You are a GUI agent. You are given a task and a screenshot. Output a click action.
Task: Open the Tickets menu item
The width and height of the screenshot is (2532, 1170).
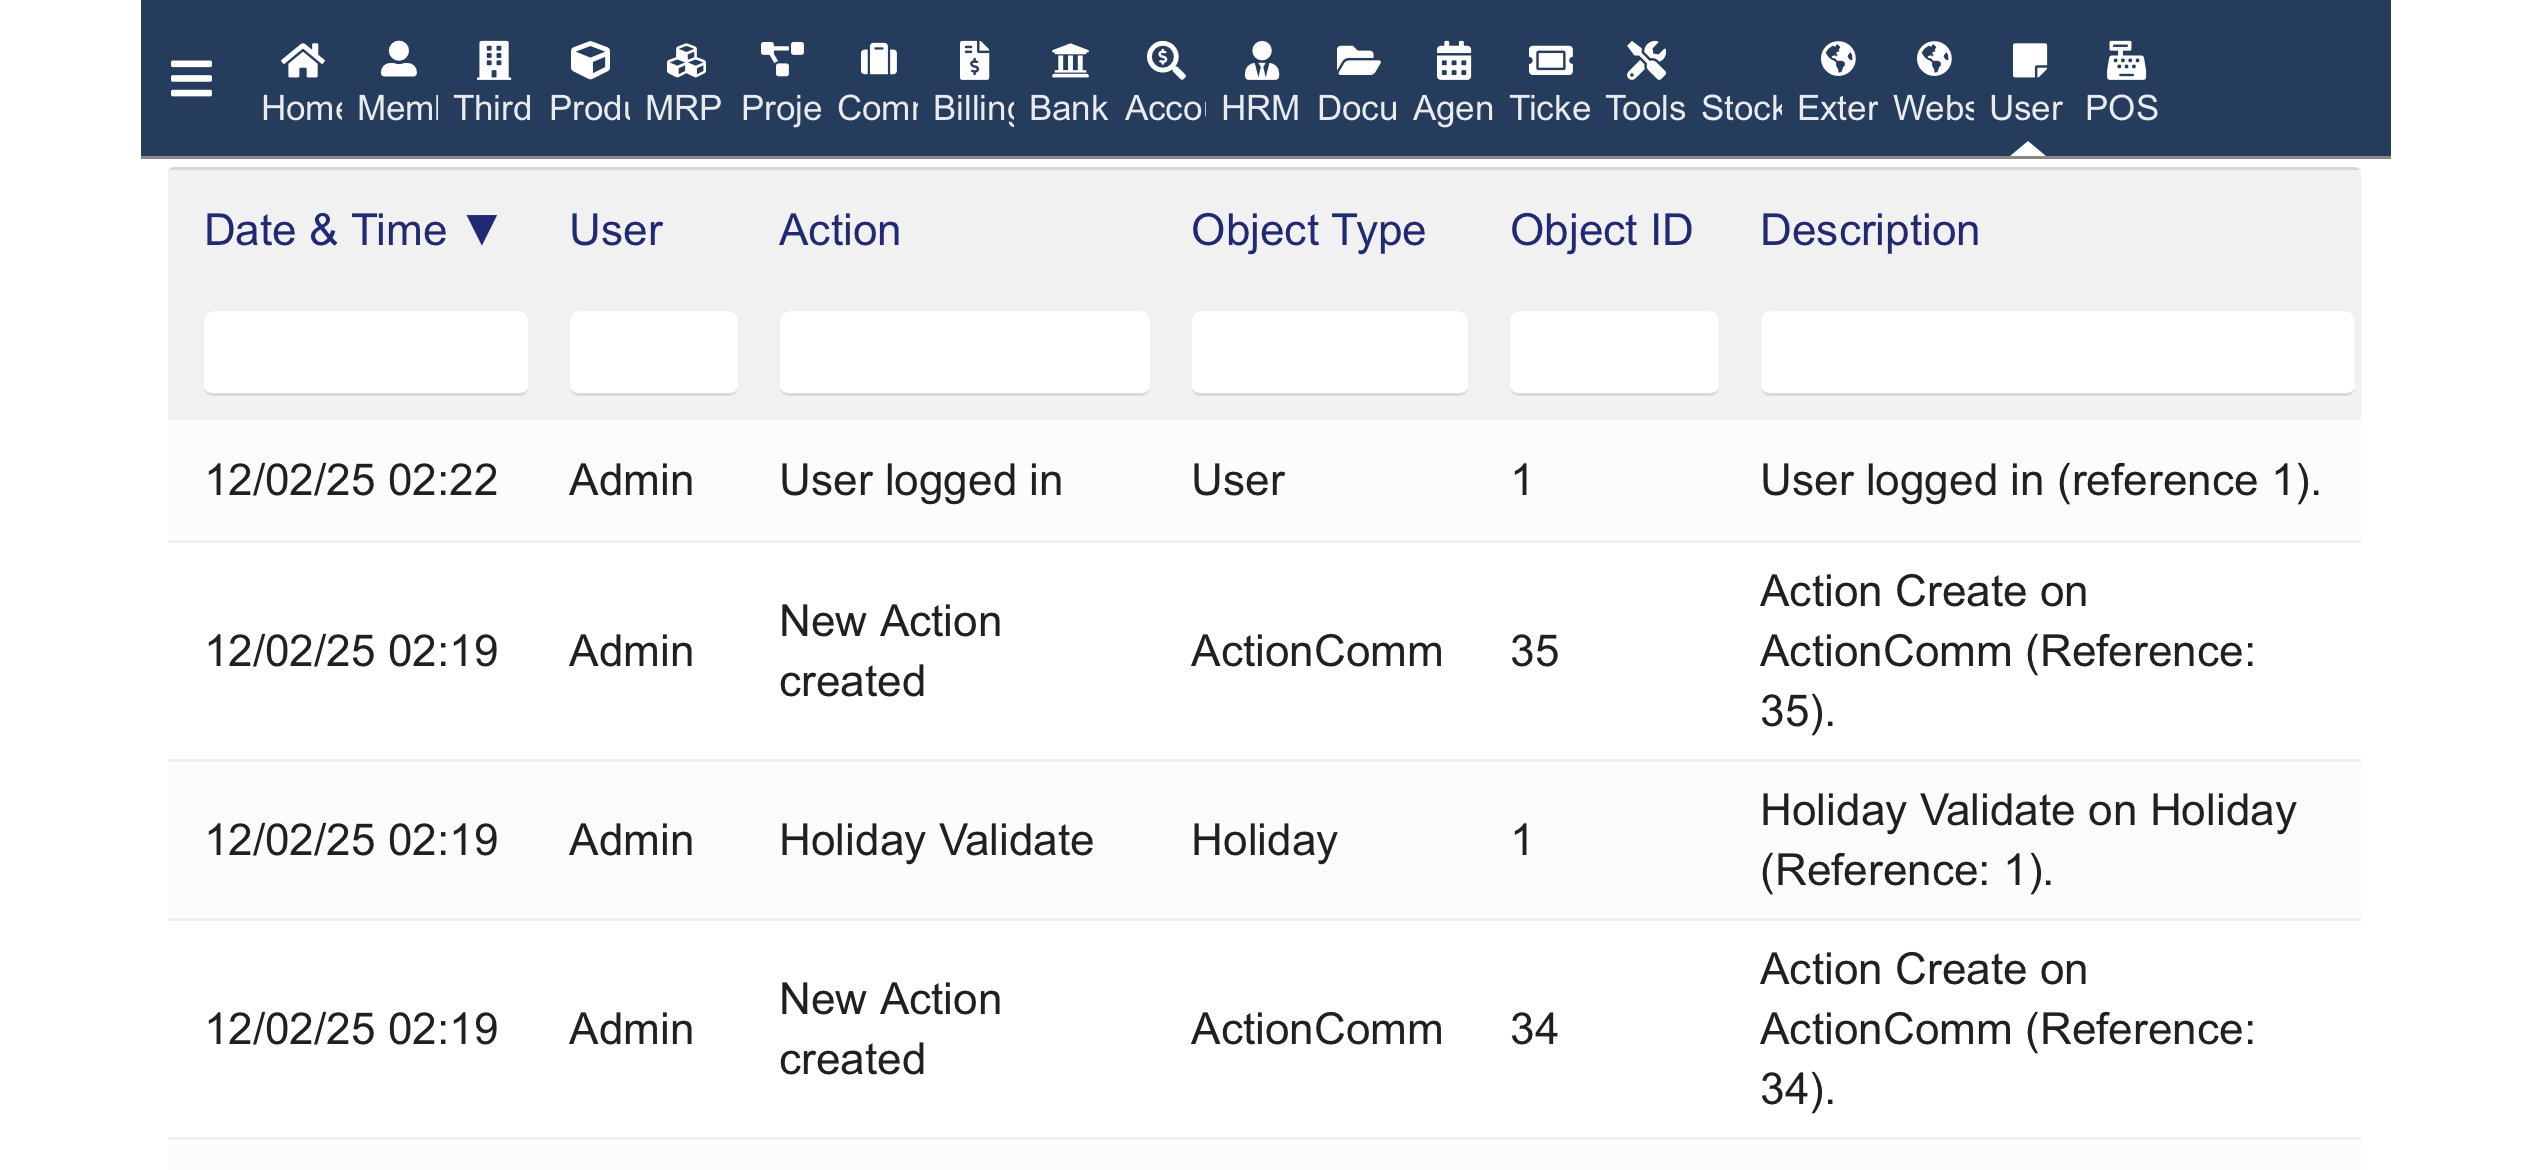tap(1549, 82)
